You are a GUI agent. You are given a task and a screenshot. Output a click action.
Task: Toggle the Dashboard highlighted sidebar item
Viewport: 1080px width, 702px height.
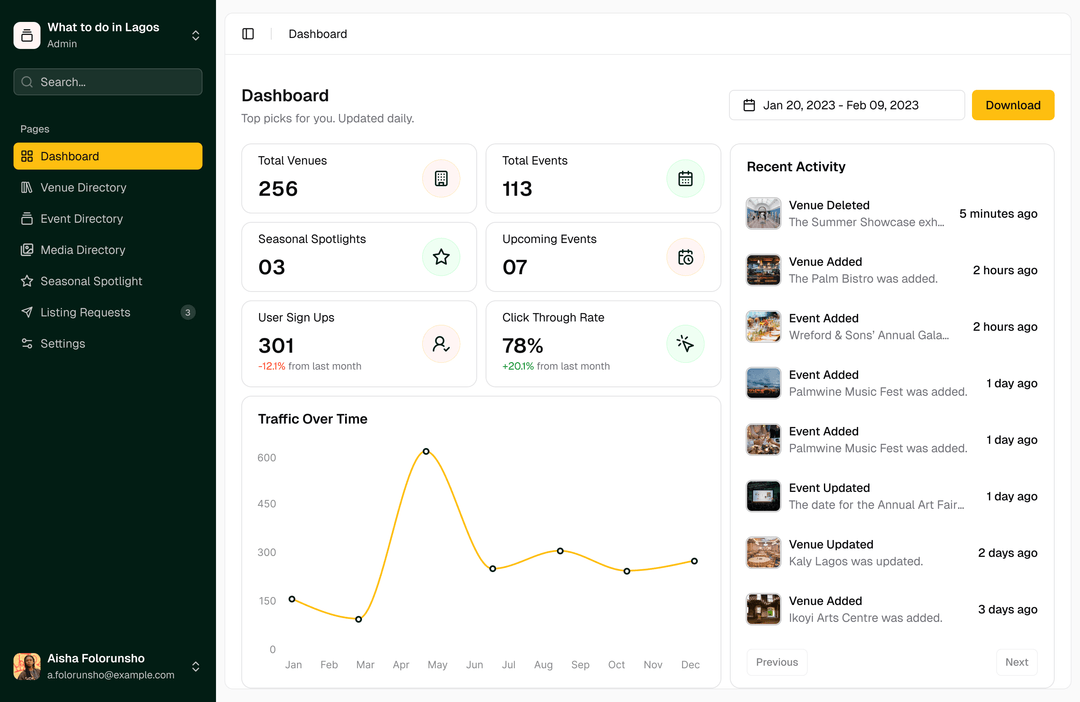coord(107,156)
